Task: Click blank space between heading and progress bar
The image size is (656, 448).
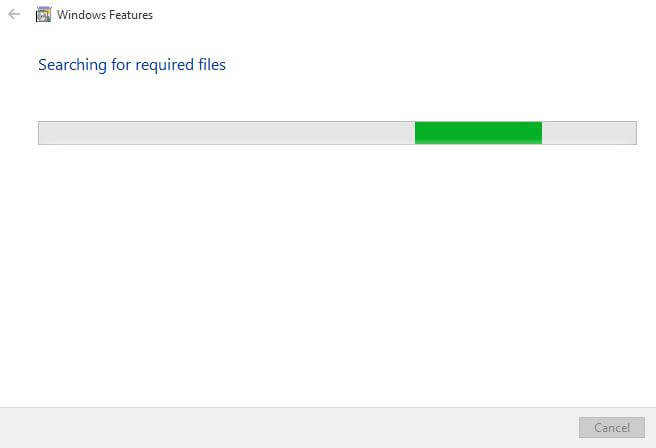Action: click(x=328, y=98)
